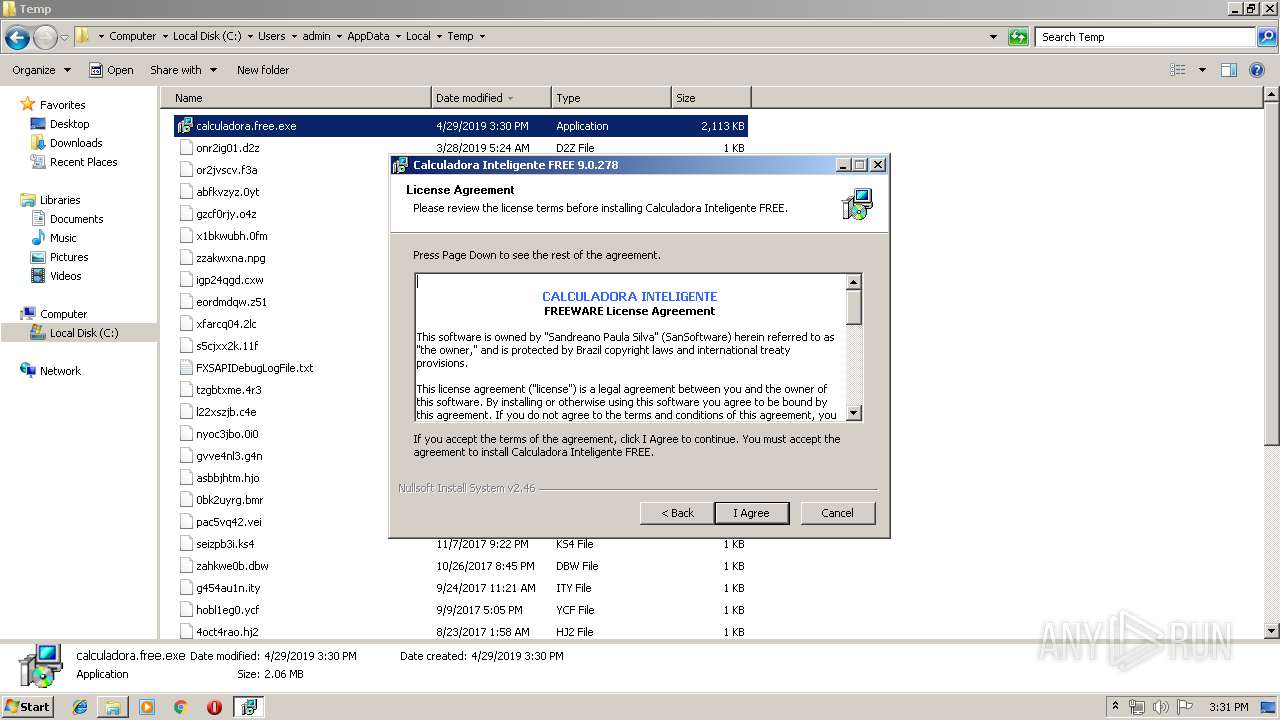Open the Documents library
The height and width of the screenshot is (720, 1280).
[76, 219]
